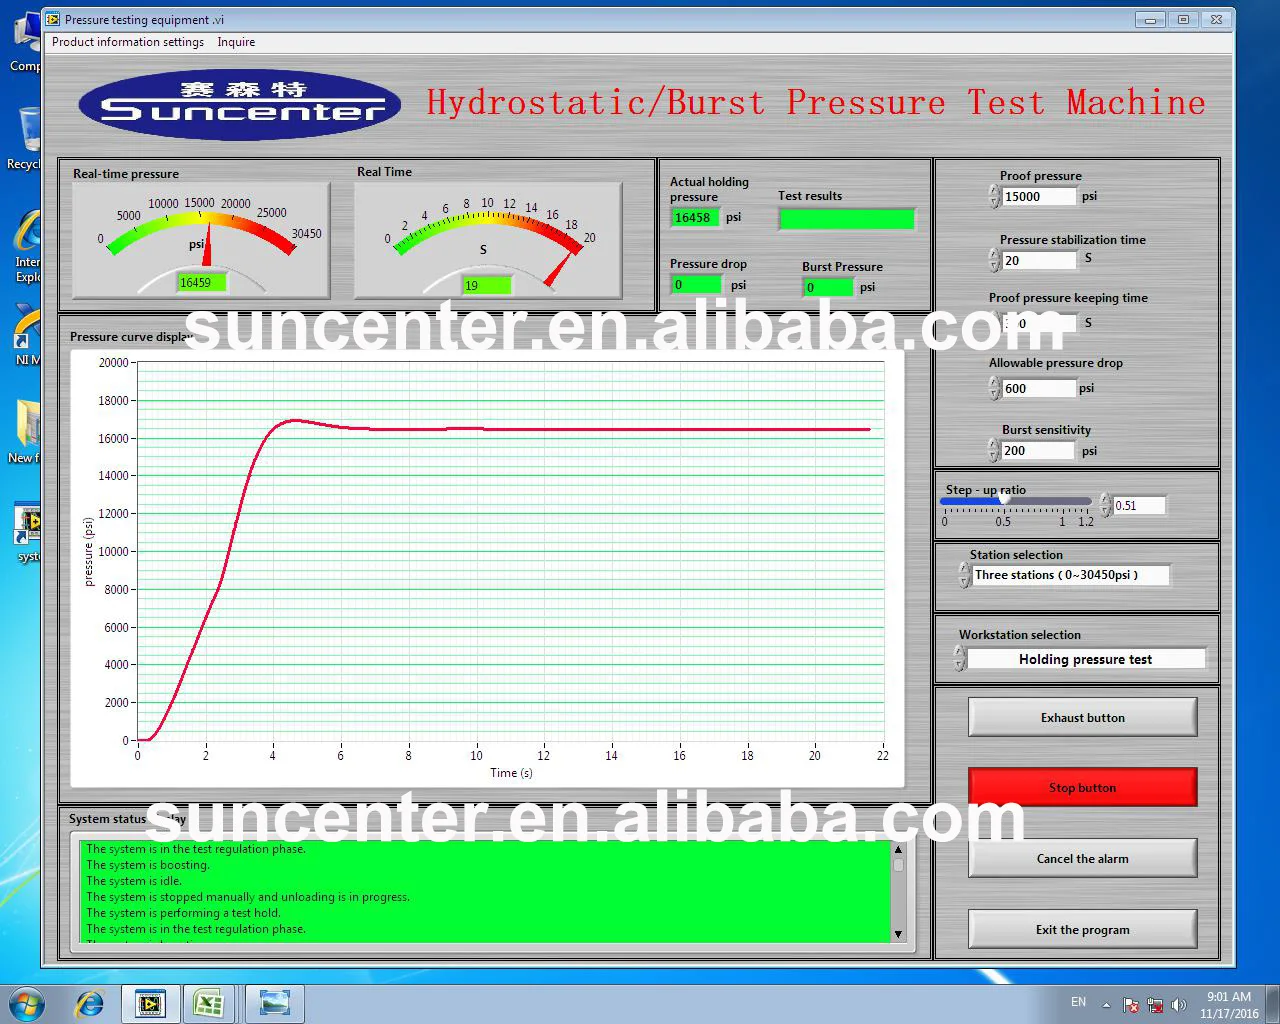
Task: Click the Burst Pressure value indicator
Action: tap(828, 287)
